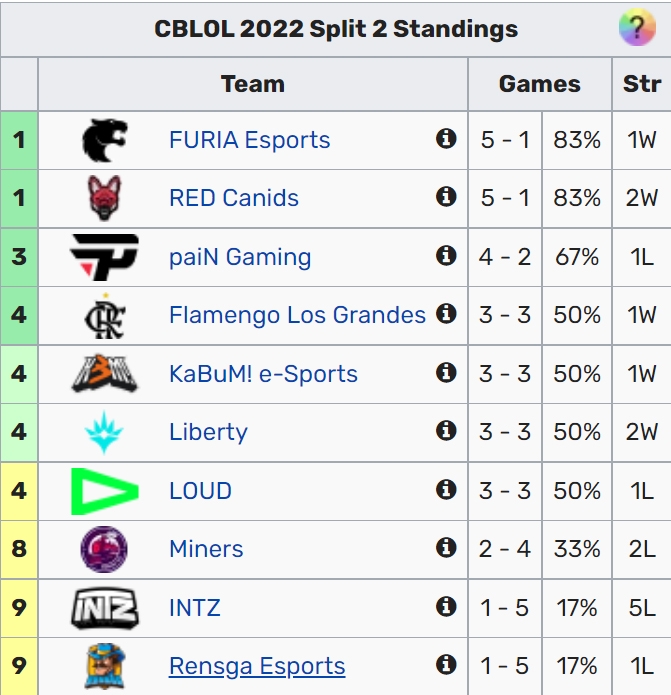The image size is (671, 695).
Task: Click the info icon for paiN Gaming
Action: pos(446,255)
